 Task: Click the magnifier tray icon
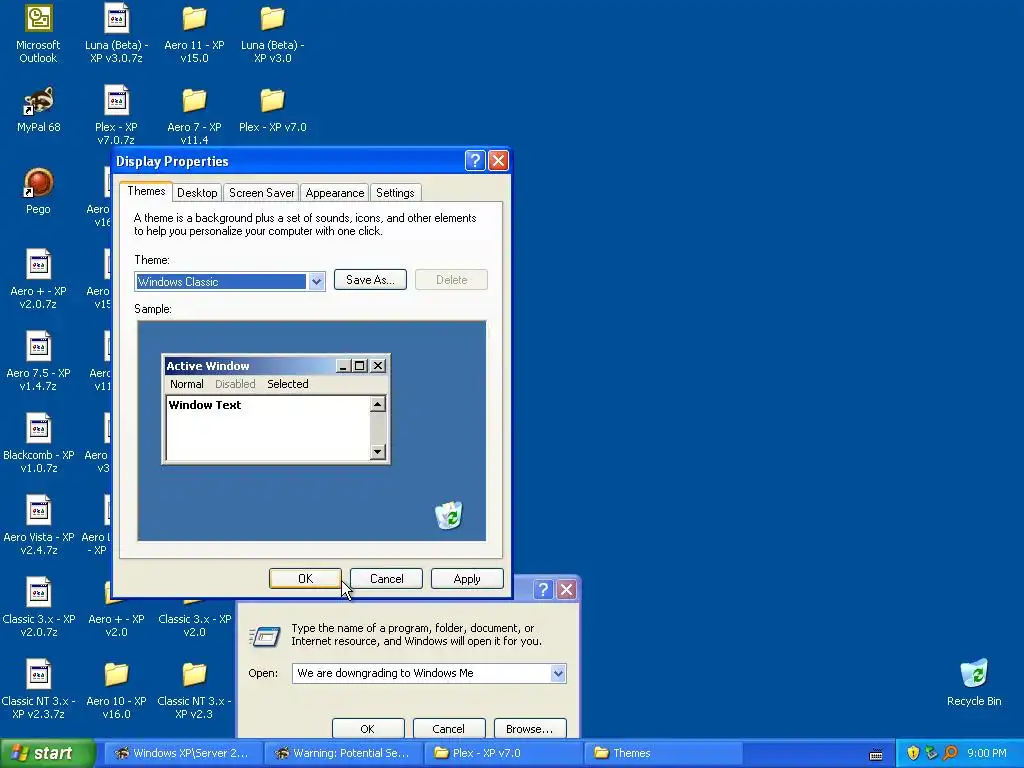tap(950, 753)
